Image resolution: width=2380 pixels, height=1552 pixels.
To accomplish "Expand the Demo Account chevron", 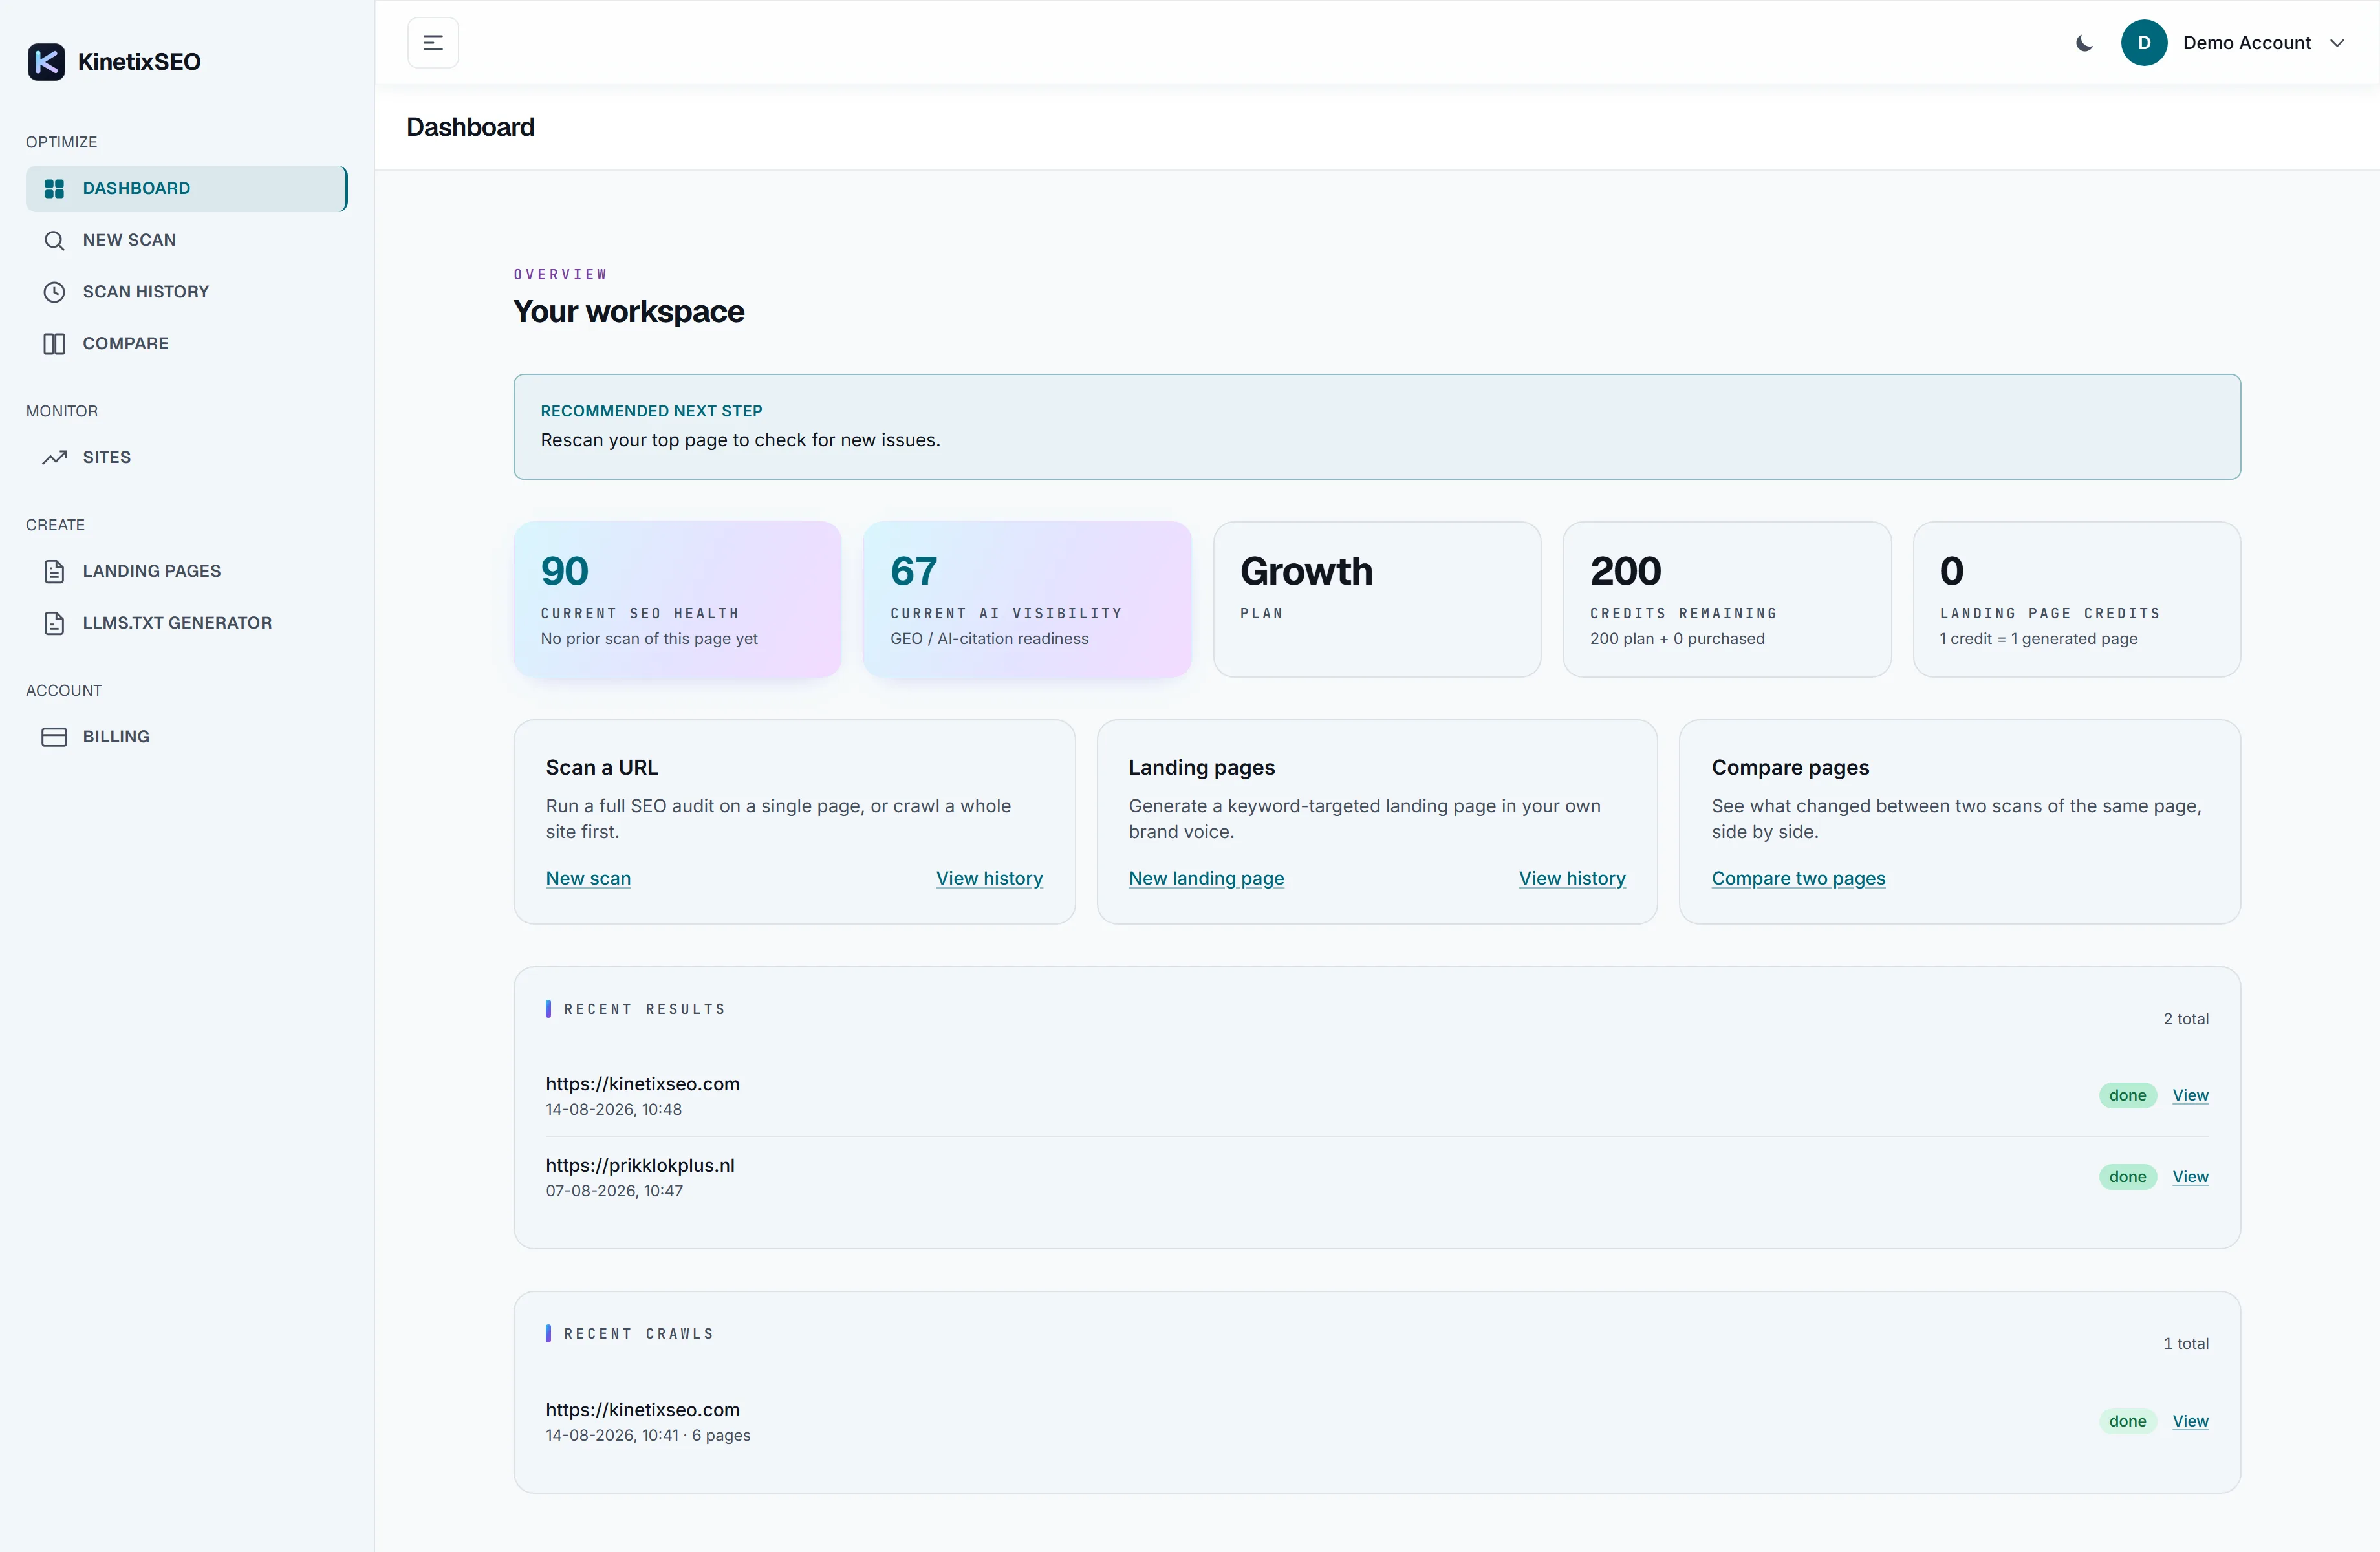I will [x=2337, y=43].
